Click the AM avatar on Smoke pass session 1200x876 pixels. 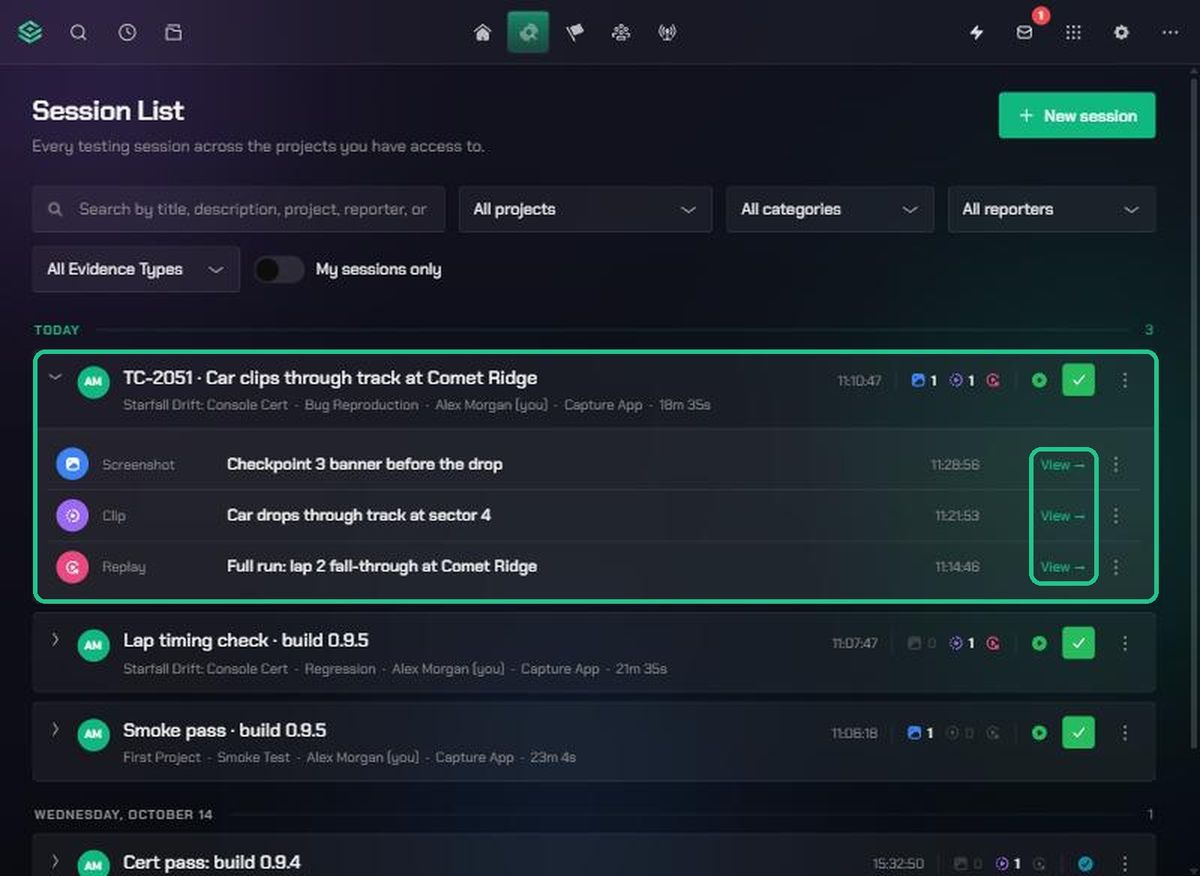coord(93,734)
